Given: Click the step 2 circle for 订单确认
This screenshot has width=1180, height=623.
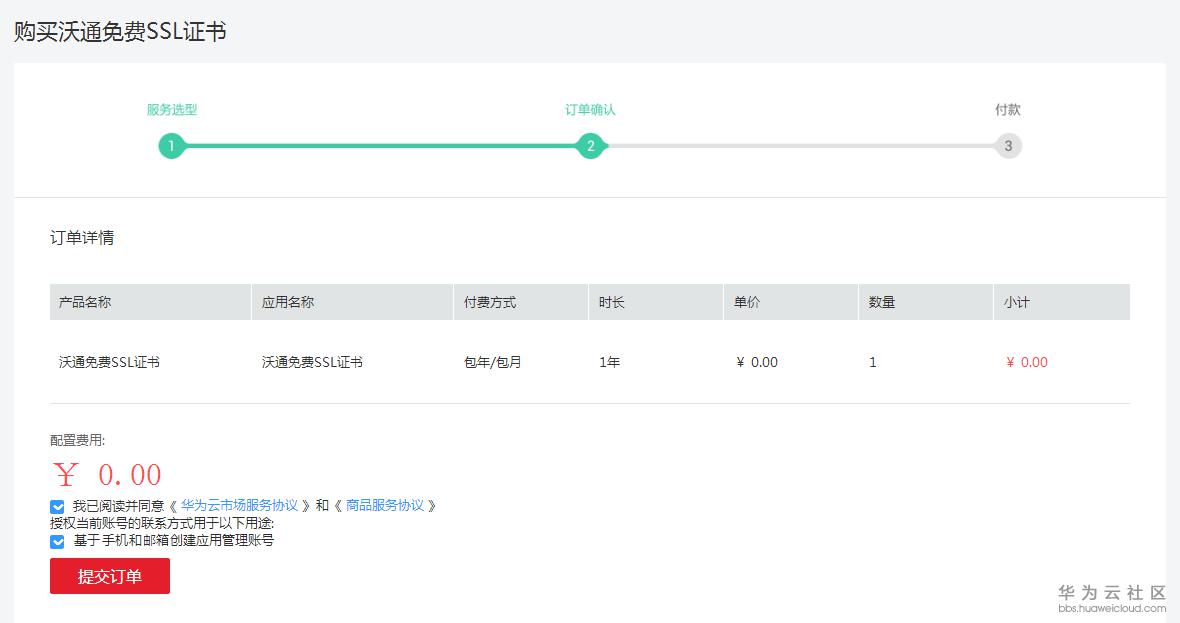Looking at the screenshot, I should click(591, 146).
